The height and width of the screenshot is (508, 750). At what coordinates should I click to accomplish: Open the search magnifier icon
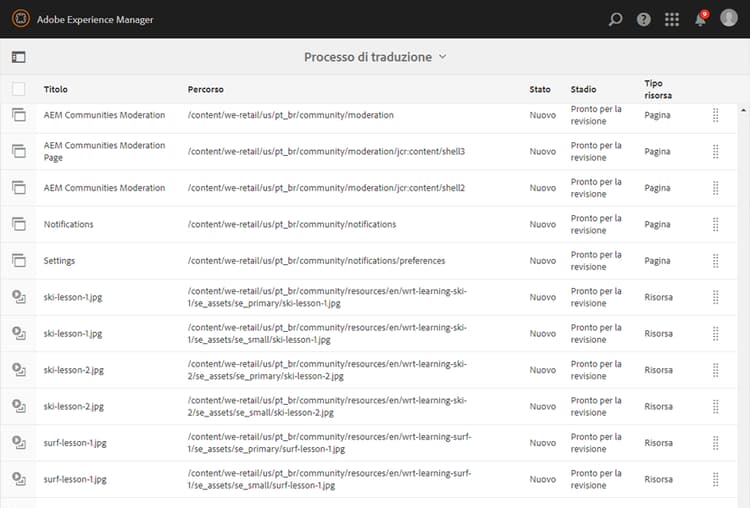616,19
